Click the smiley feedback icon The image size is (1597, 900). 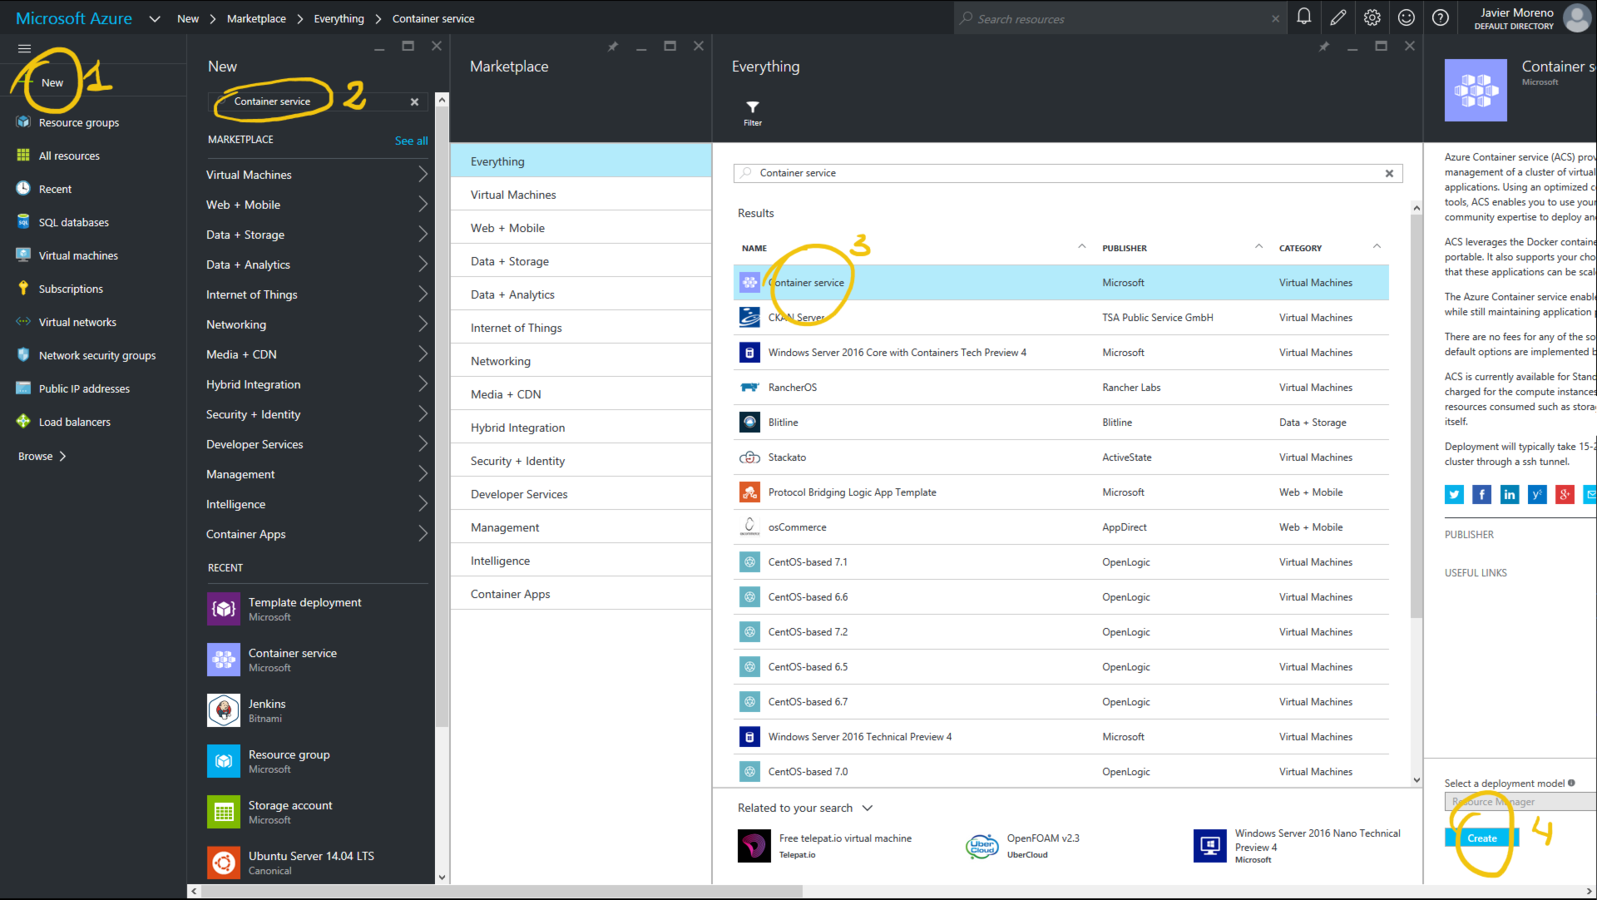[1406, 17]
